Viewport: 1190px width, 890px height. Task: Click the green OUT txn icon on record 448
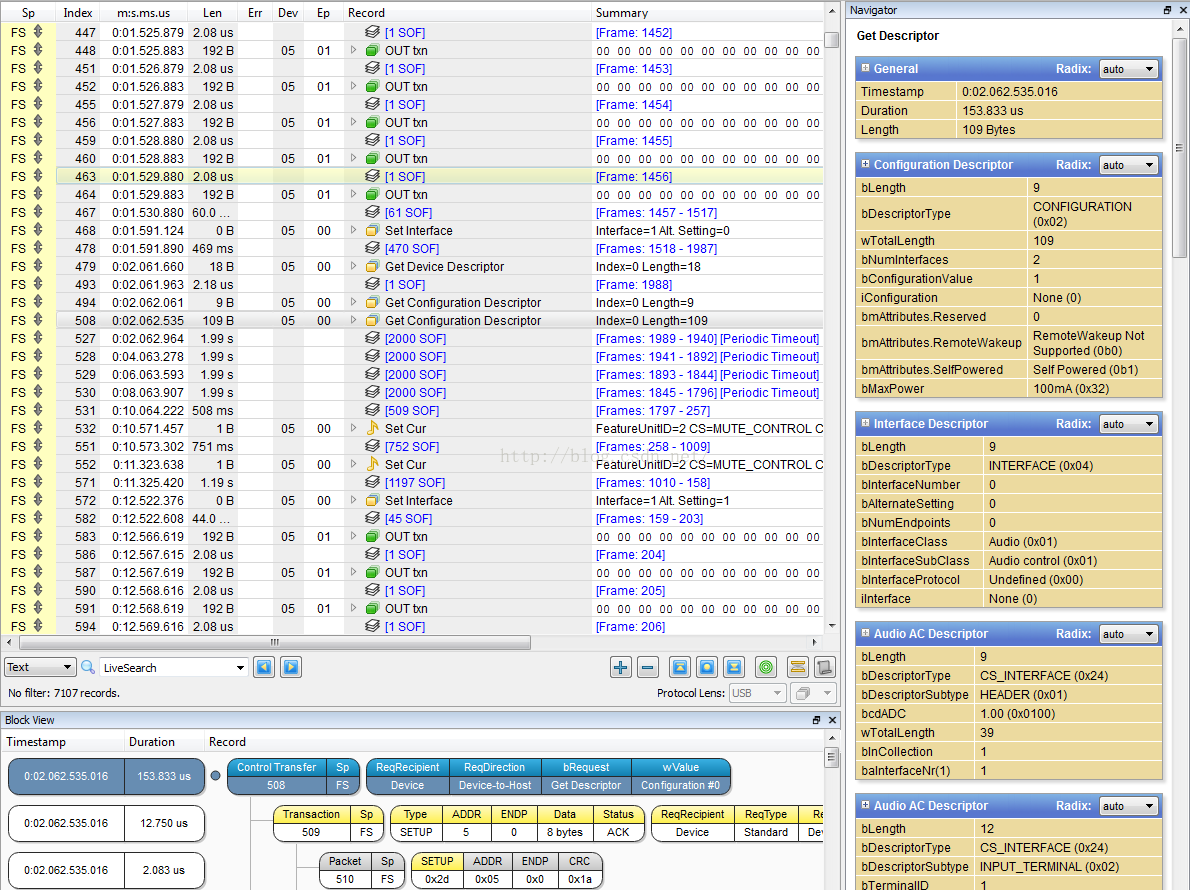372,50
